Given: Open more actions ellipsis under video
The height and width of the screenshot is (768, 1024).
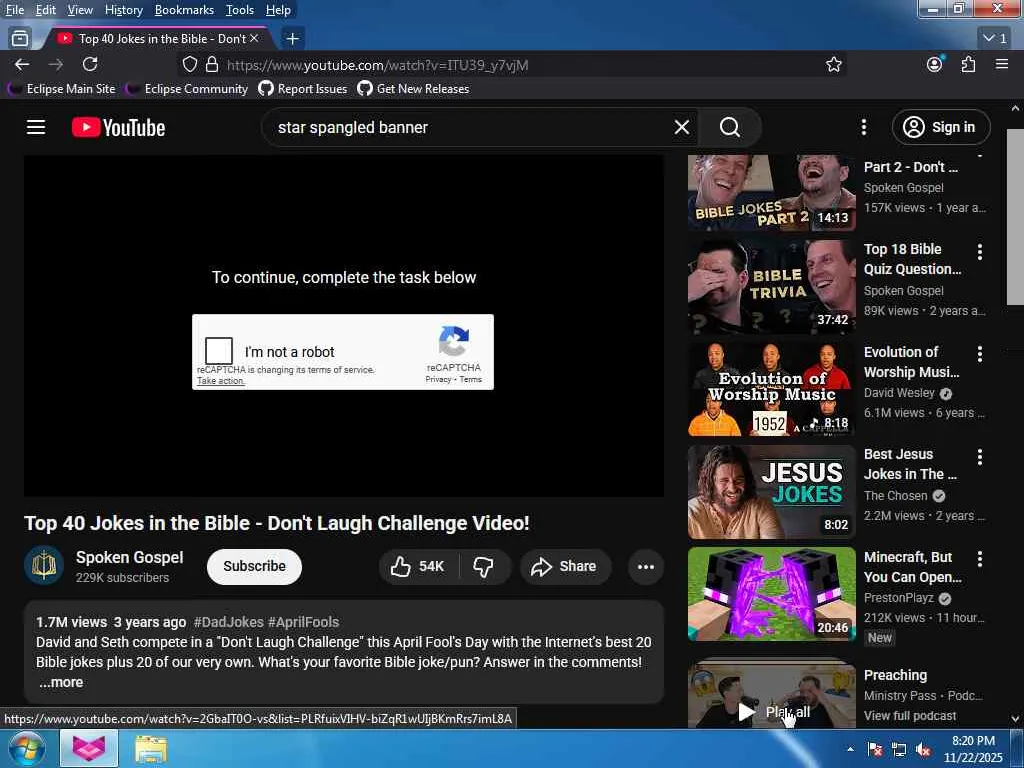Looking at the screenshot, I should (646, 566).
